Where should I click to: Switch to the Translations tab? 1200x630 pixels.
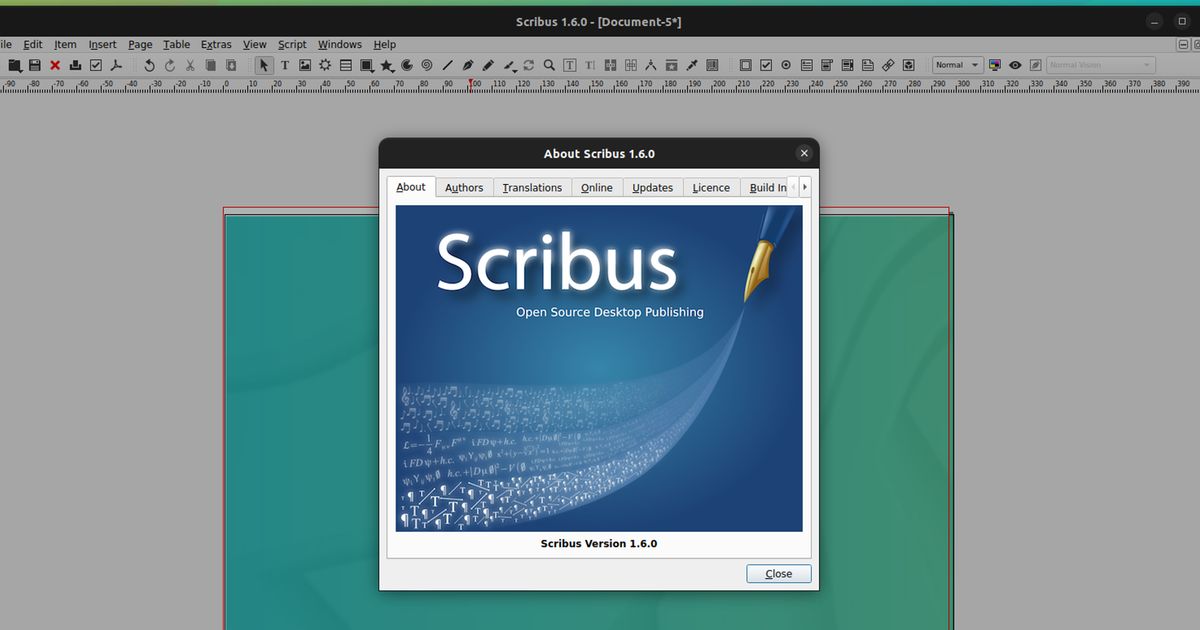tap(532, 187)
